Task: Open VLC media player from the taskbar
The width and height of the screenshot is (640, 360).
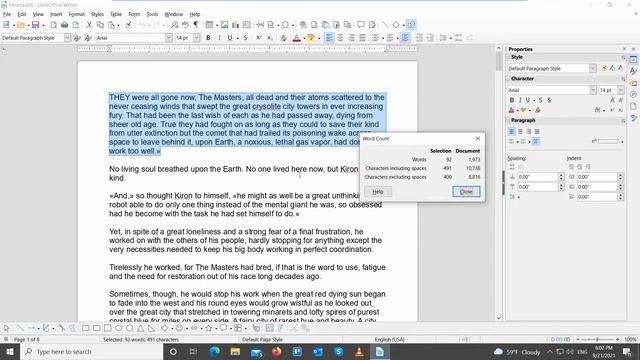Action: [x=359, y=351]
